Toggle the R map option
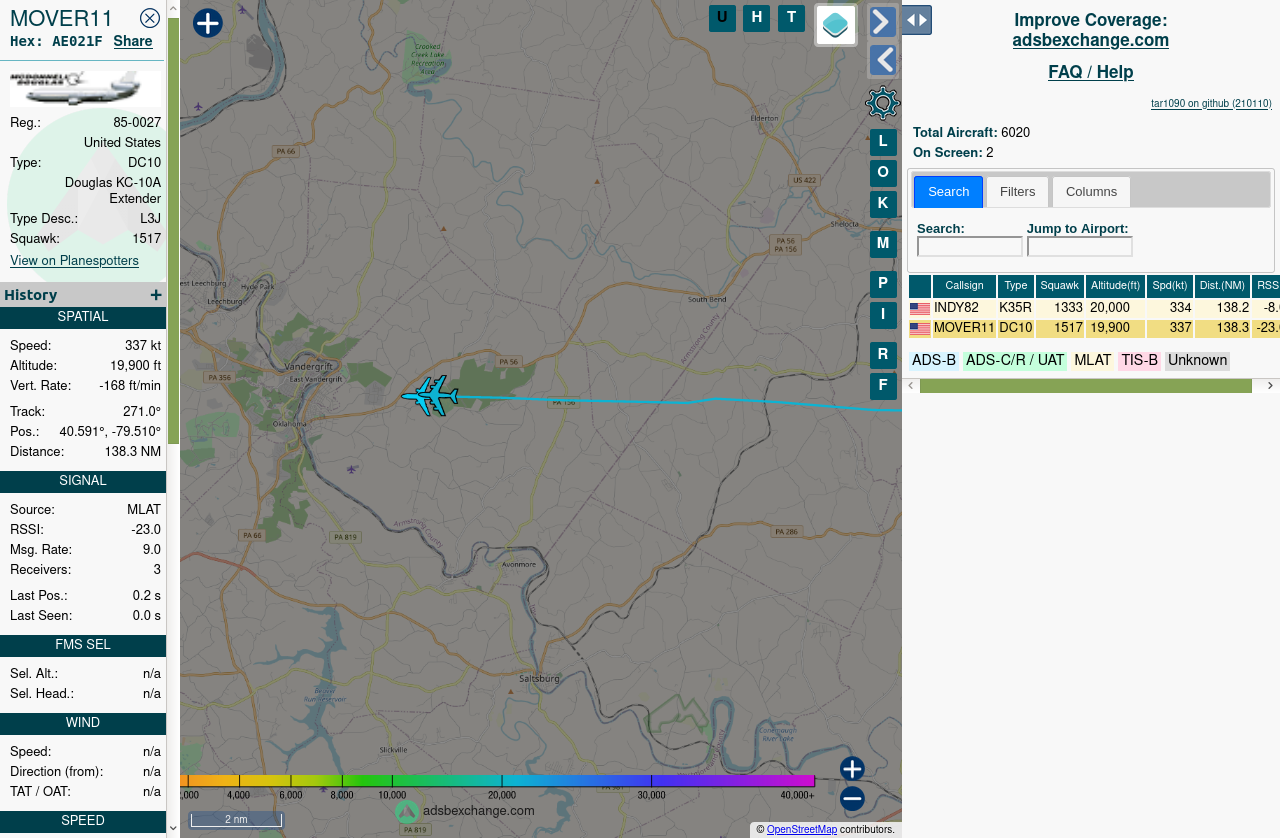Viewport: 1280px width, 838px height. 883,355
